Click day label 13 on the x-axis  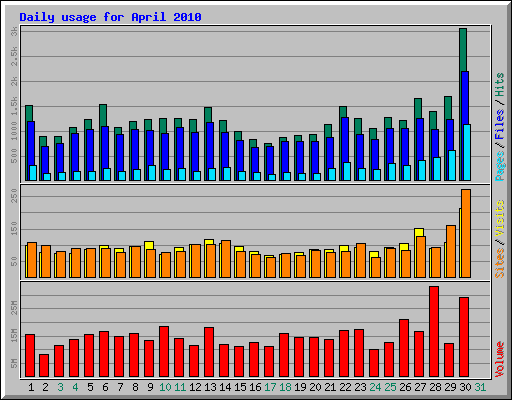coord(210,387)
